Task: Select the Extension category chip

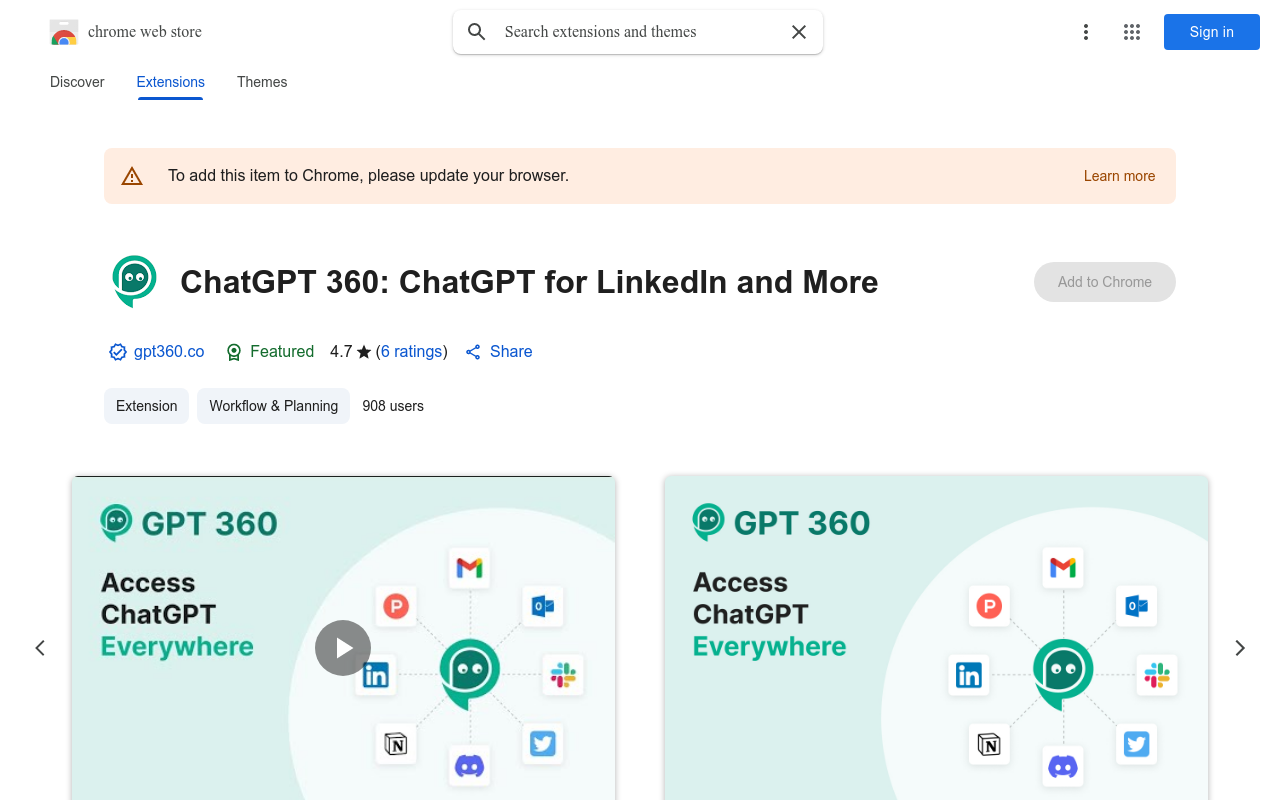Action: [x=146, y=406]
